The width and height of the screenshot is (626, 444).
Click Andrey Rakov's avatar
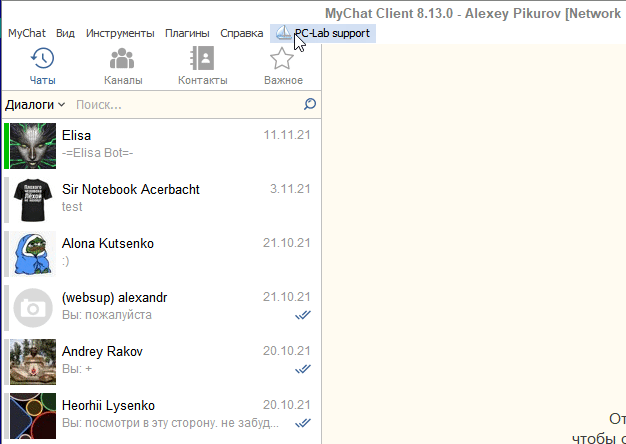[x=33, y=362]
